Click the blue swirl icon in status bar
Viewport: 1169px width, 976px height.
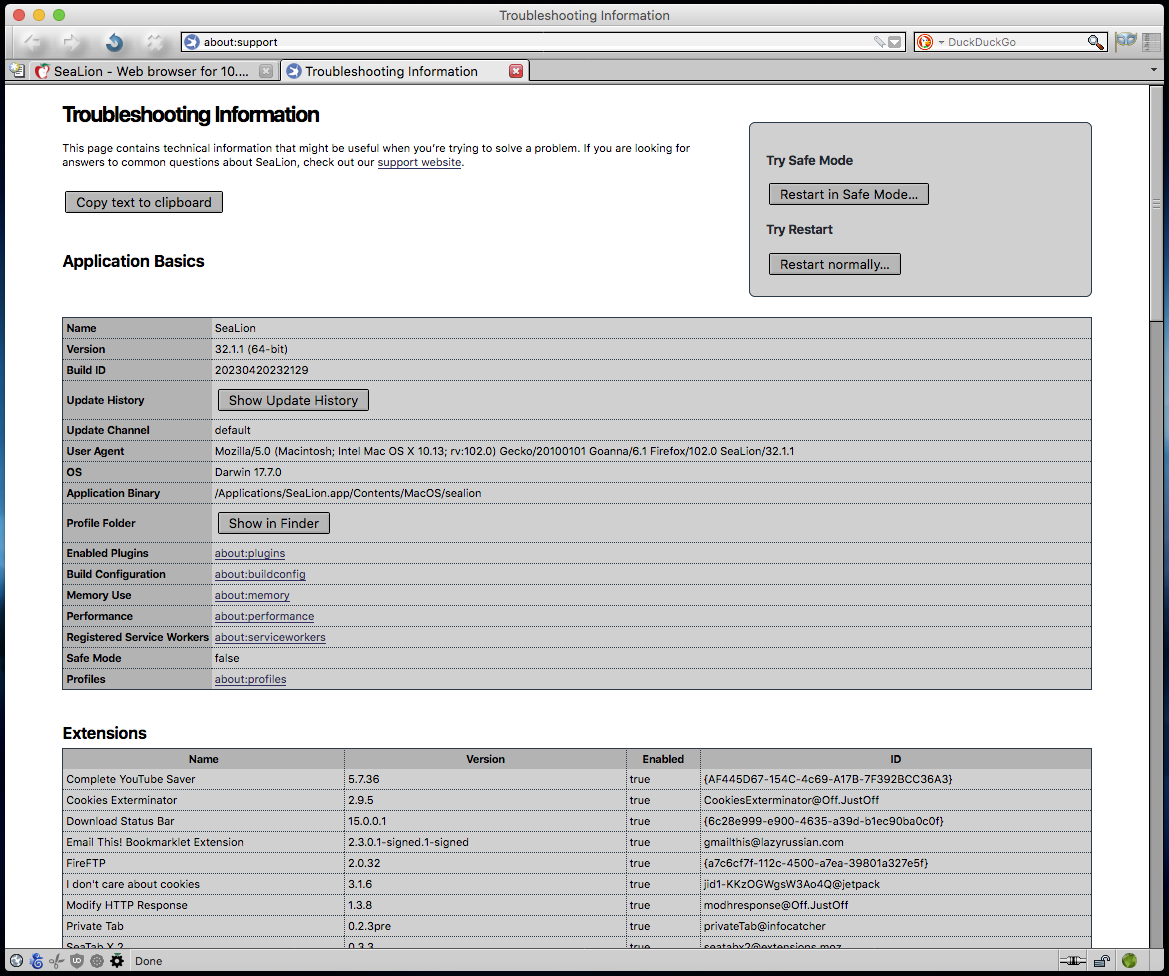[x=37, y=960]
